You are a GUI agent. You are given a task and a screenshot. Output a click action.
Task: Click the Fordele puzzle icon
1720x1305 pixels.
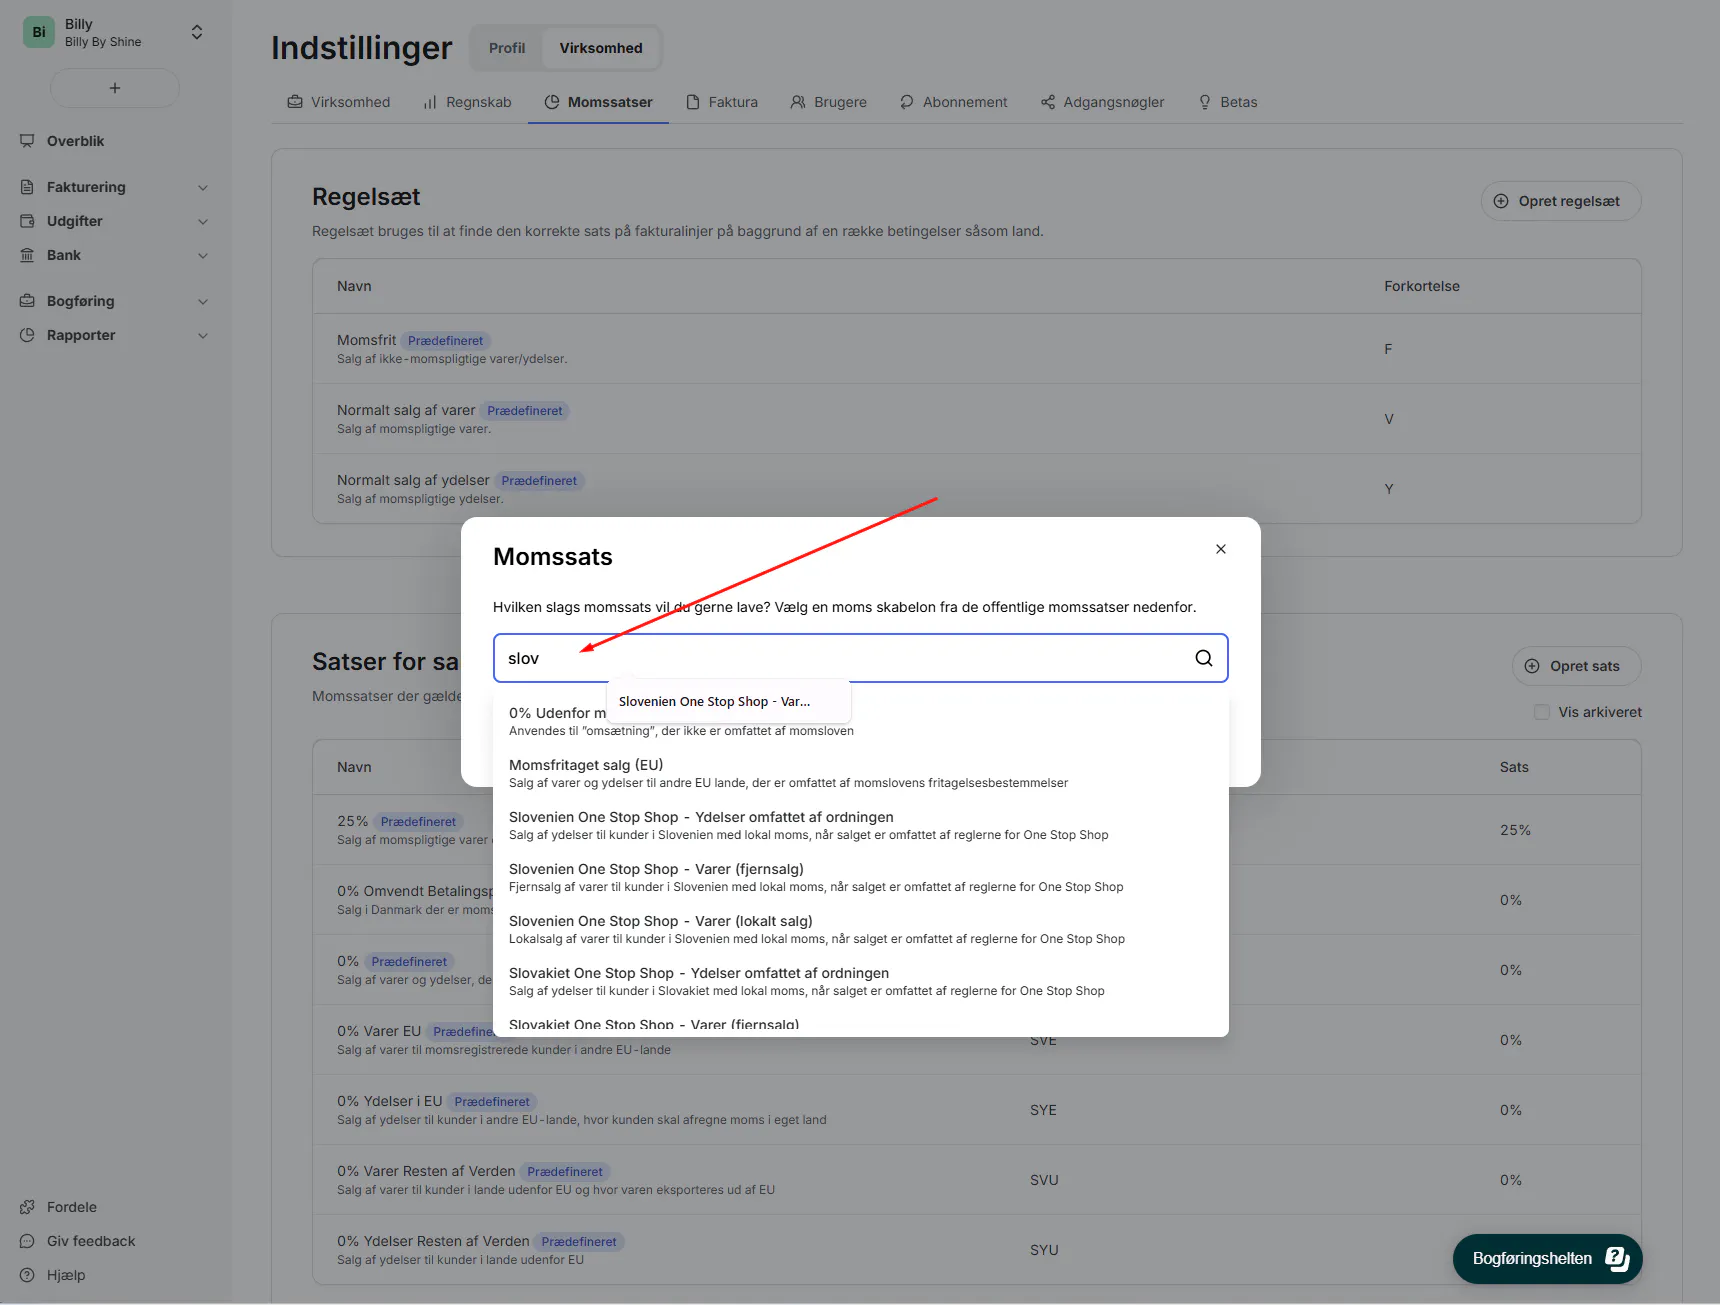click(27, 1207)
